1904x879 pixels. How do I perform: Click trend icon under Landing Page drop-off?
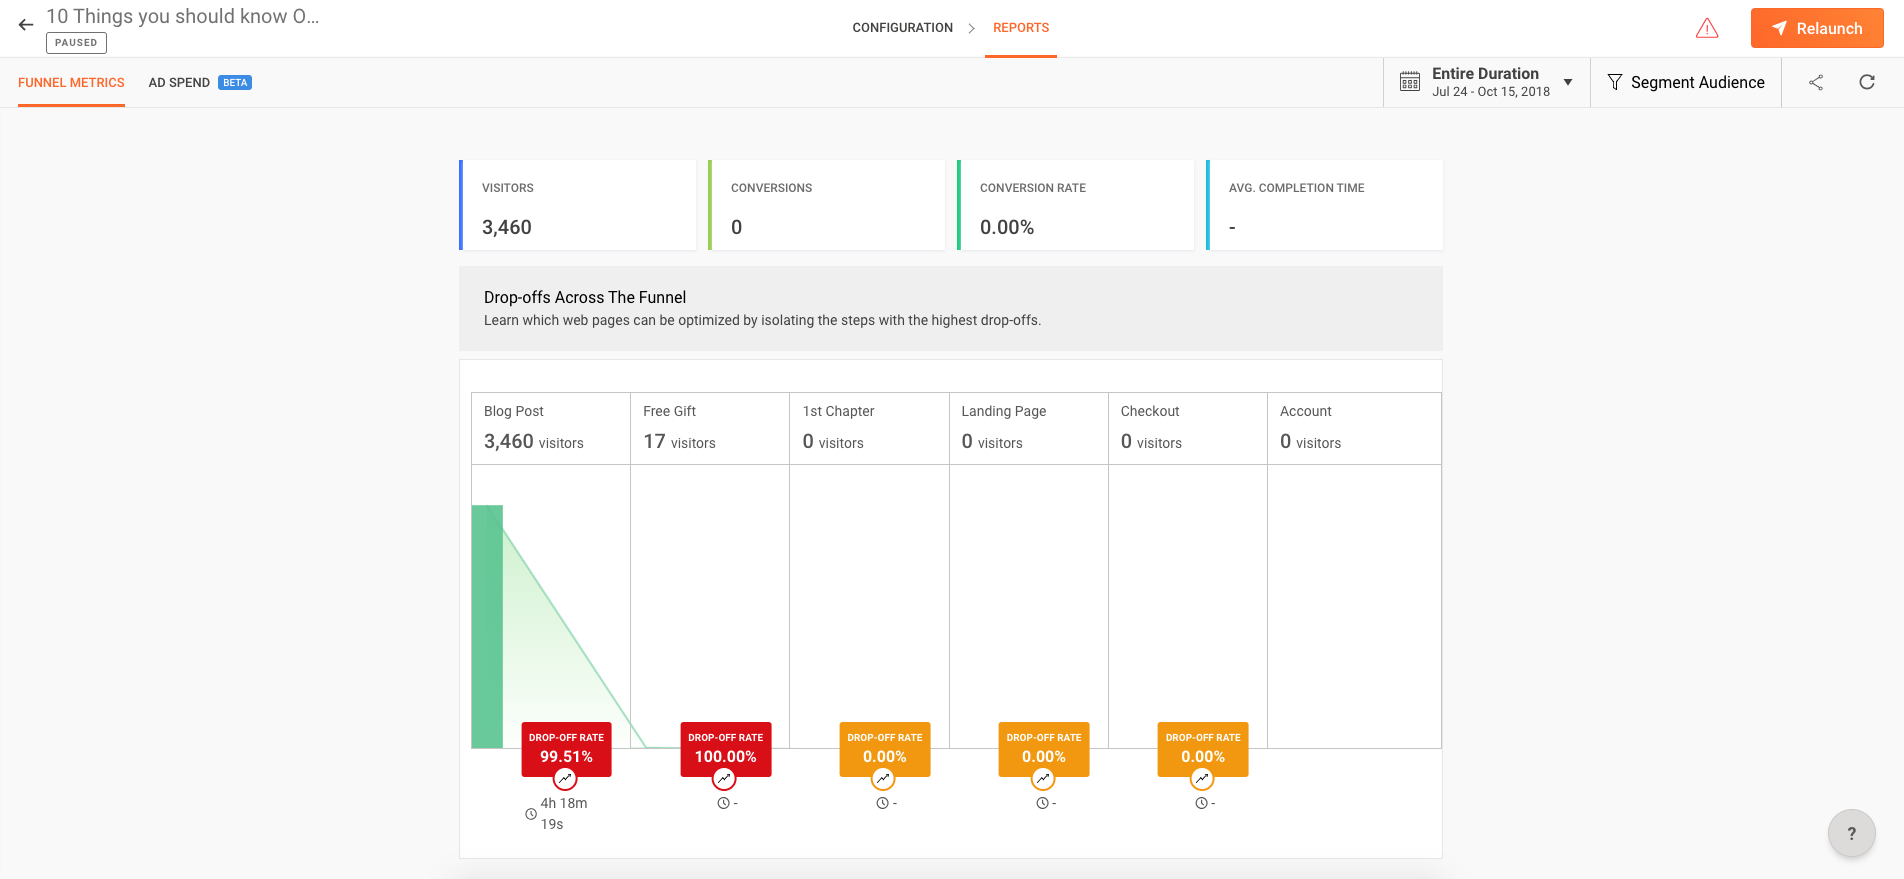pyautogui.click(x=1043, y=778)
